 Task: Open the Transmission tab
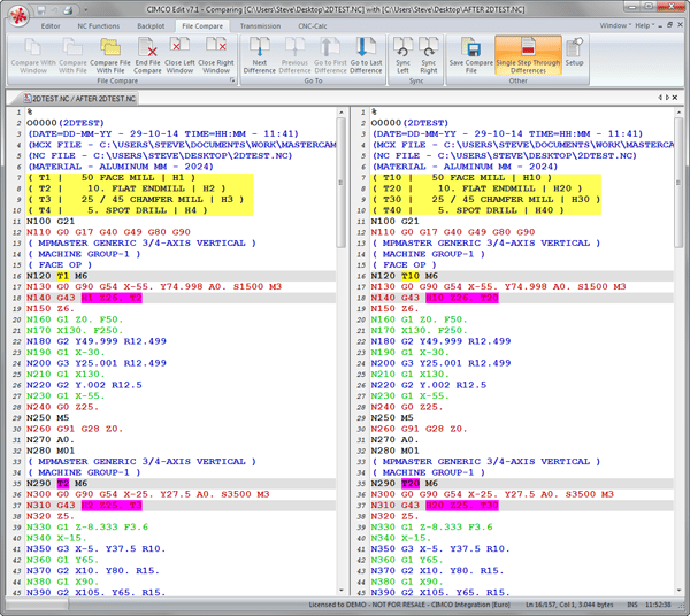[x=261, y=26]
